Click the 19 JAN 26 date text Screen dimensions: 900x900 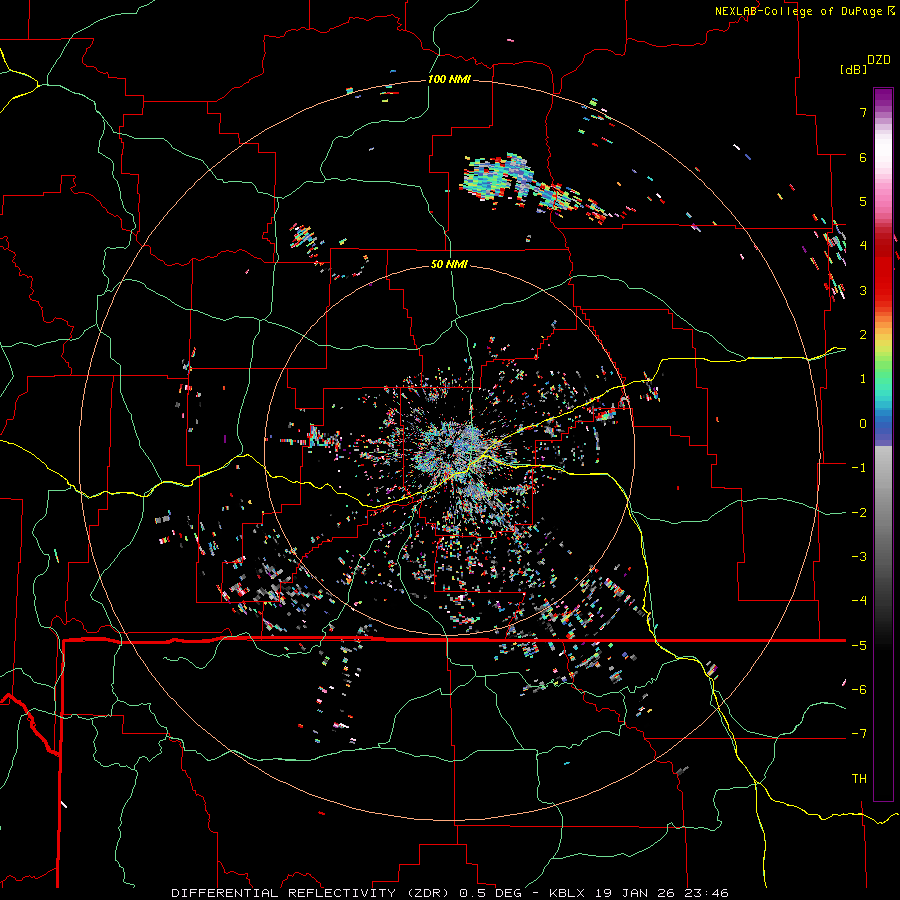pyautogui.click(x=635, y=893)
